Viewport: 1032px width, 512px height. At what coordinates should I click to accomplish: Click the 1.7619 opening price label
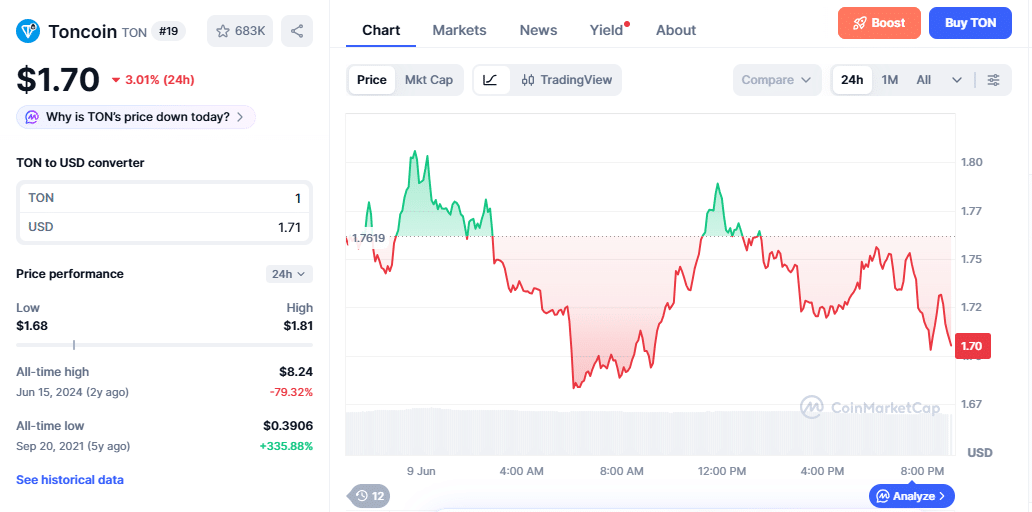pyautogui.click(x=369, y=238)
